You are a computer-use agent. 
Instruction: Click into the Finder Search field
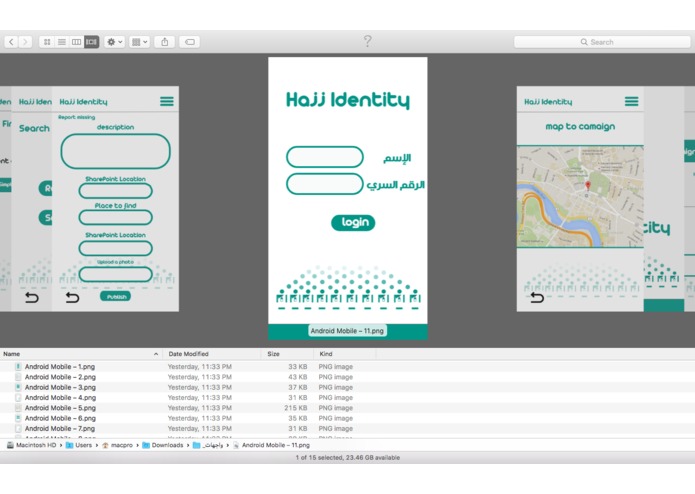(x=602, y=42)
